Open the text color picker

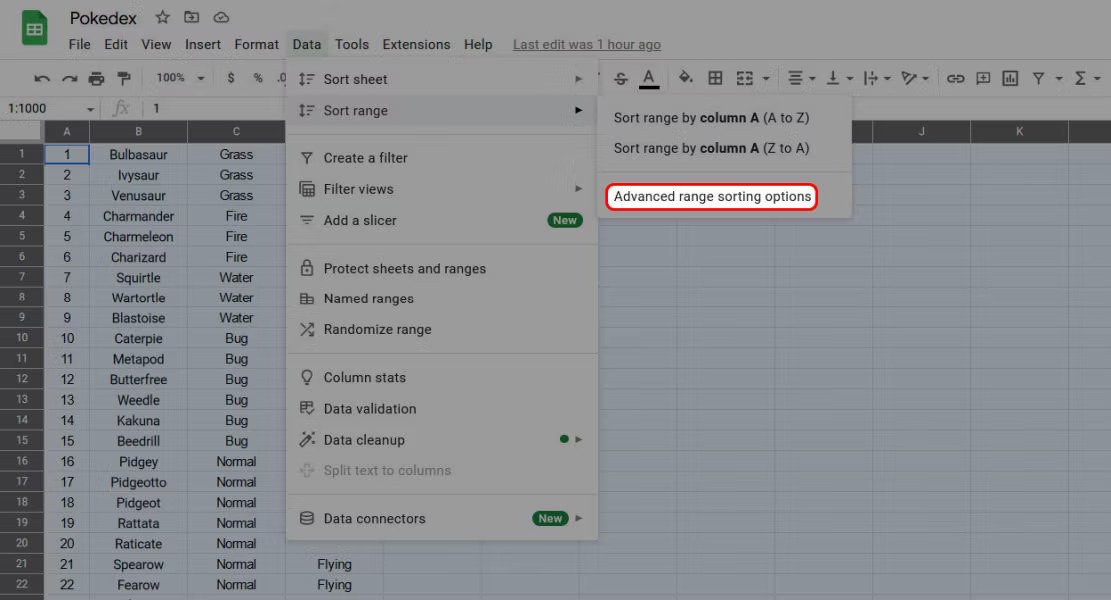click(x=648, y=78)
